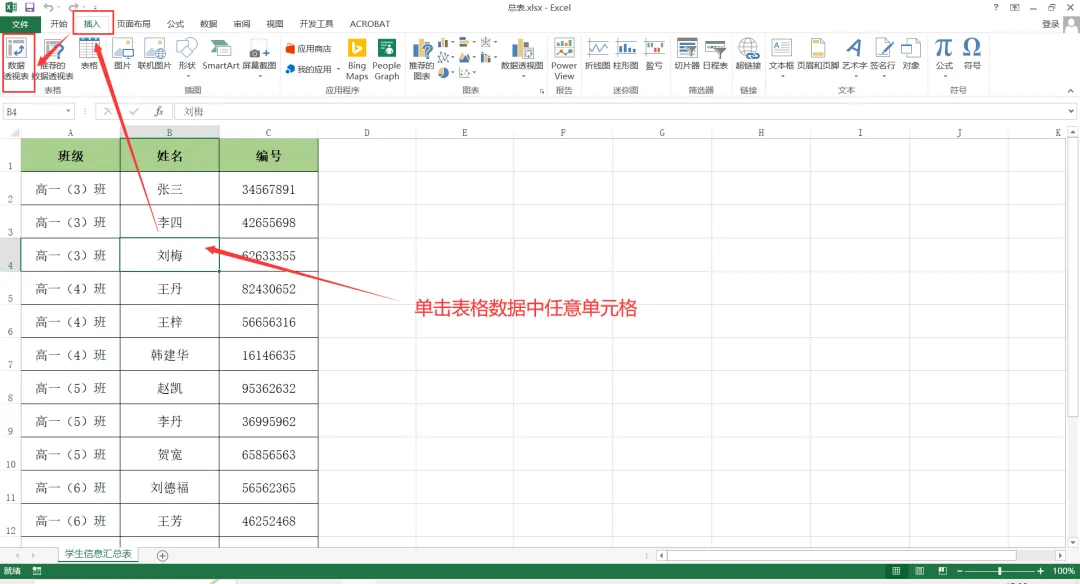Open the WordArt (艺术字) gallery
This screenshot has height=584, width=1080.
click(854, 57)
